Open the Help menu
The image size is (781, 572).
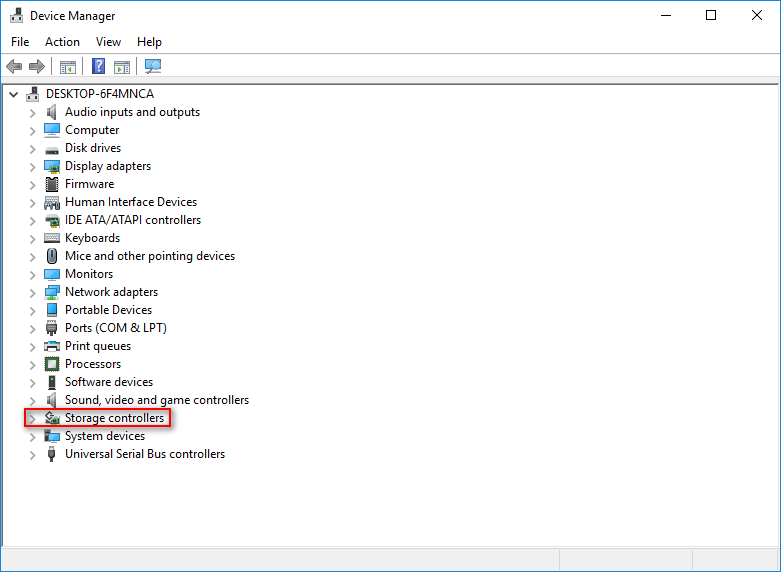point(149,42)
